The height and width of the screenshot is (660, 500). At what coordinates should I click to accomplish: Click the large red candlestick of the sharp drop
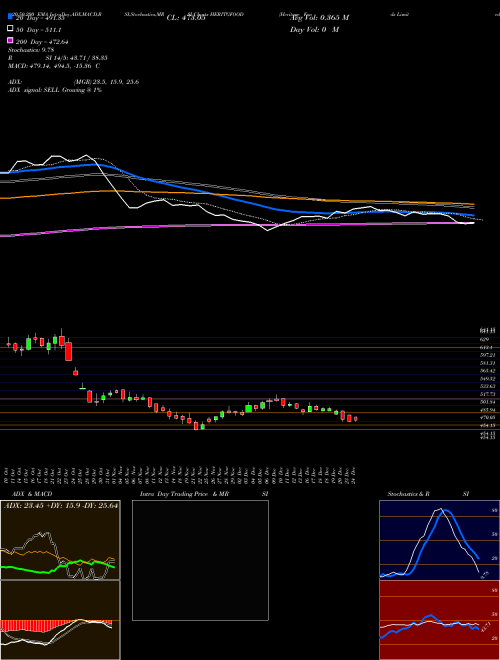click(x=69, y=351)
